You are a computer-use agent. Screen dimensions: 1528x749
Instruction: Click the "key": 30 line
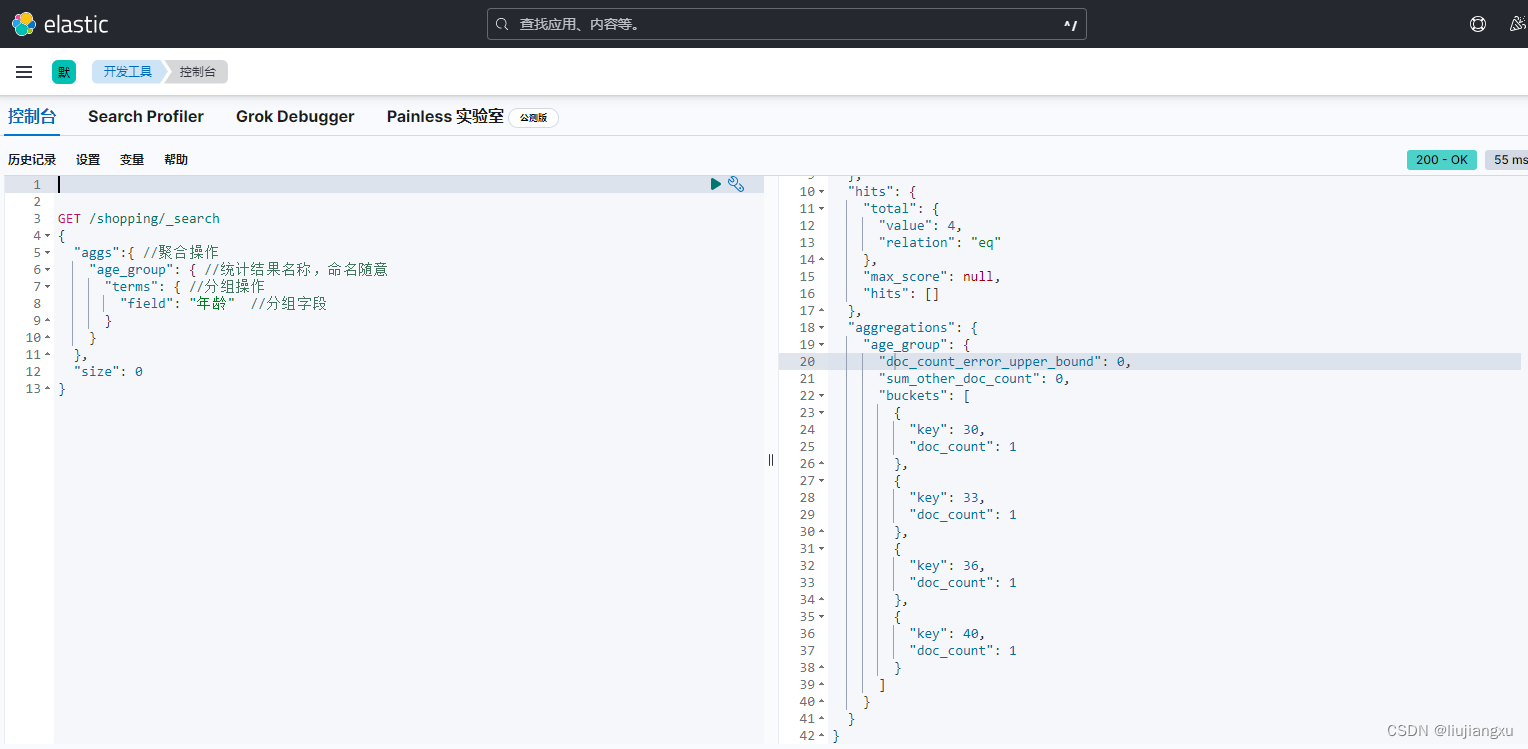point(948,430)
